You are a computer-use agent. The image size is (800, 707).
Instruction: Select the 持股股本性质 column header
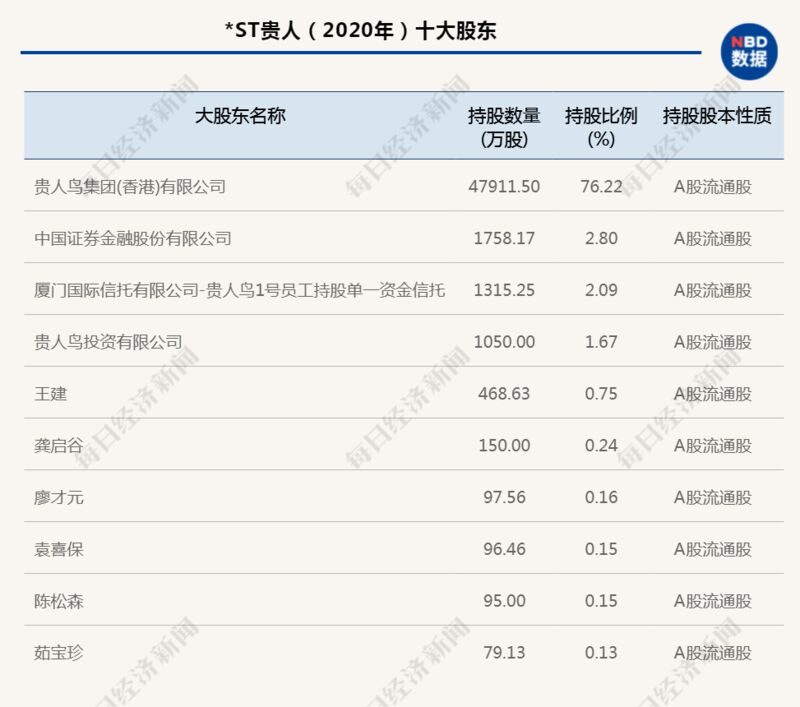pos(717,116)
